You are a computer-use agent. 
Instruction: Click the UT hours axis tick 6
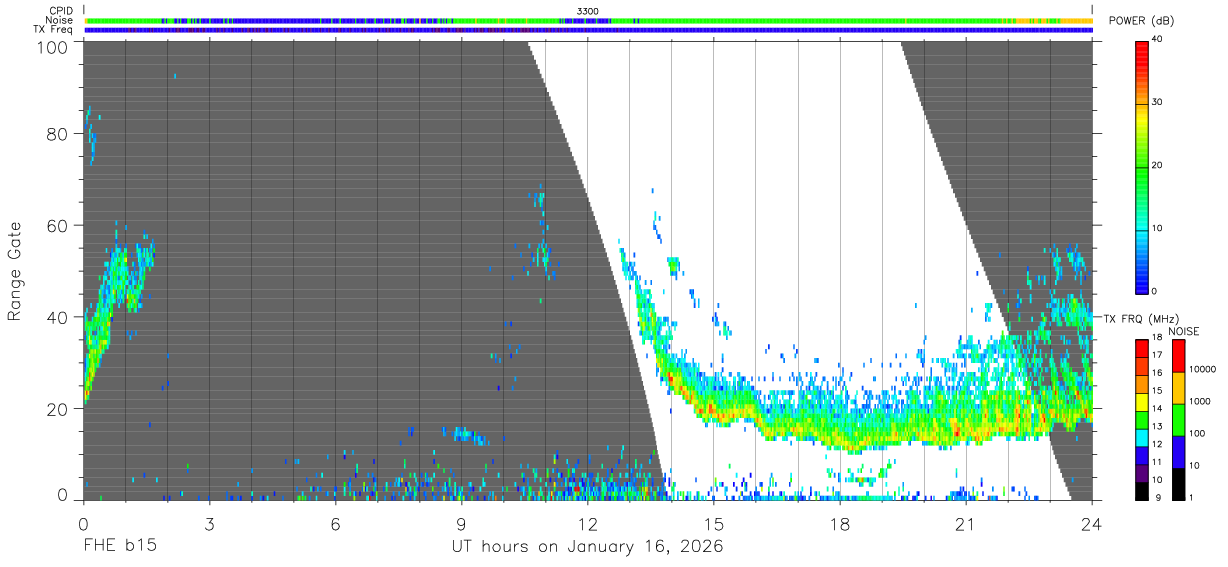point(336,524)
